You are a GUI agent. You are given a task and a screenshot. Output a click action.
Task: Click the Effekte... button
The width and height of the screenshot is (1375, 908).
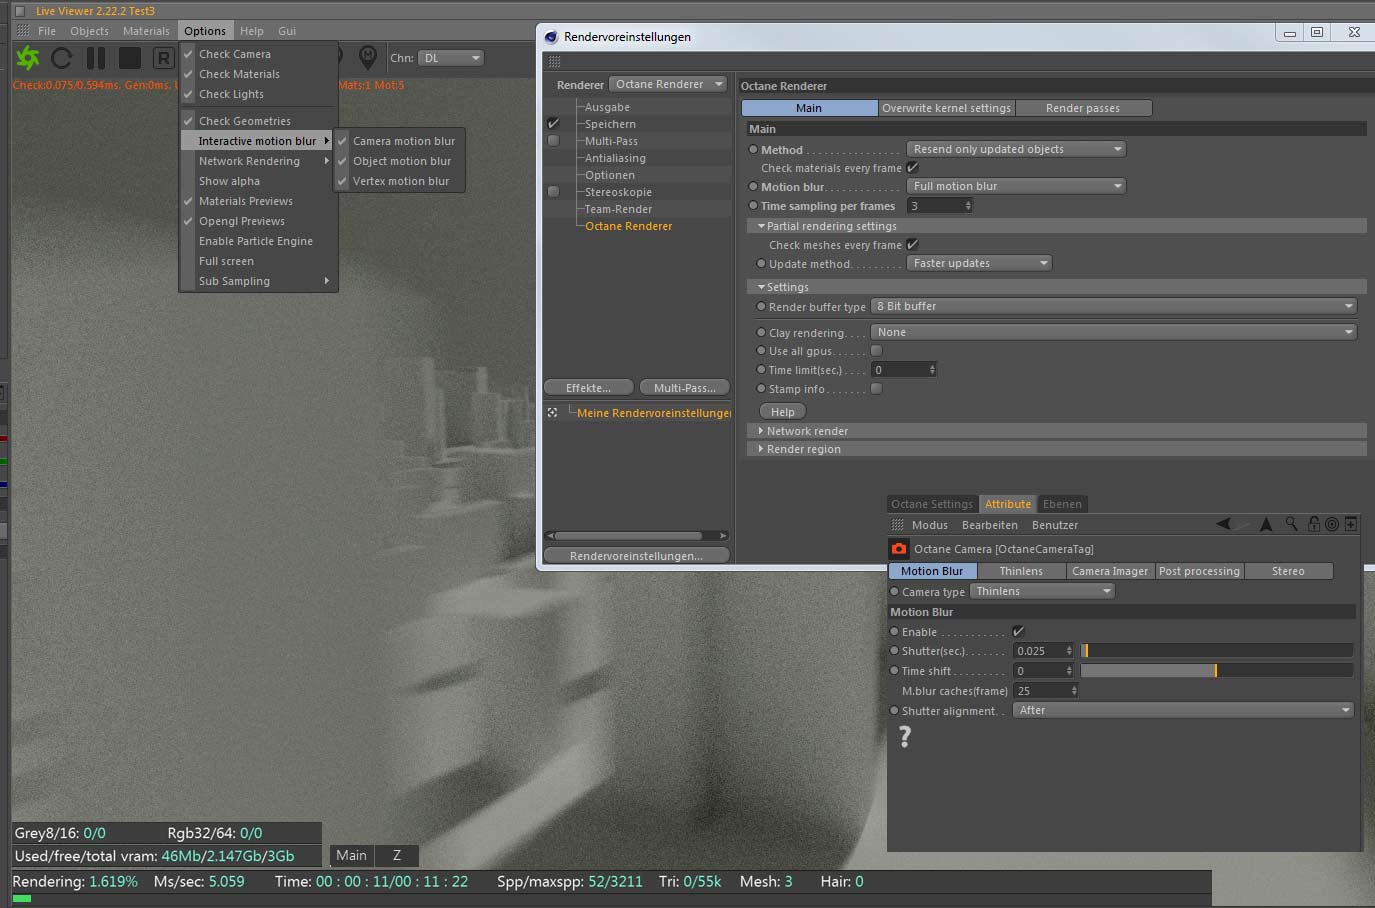[589, 388]
